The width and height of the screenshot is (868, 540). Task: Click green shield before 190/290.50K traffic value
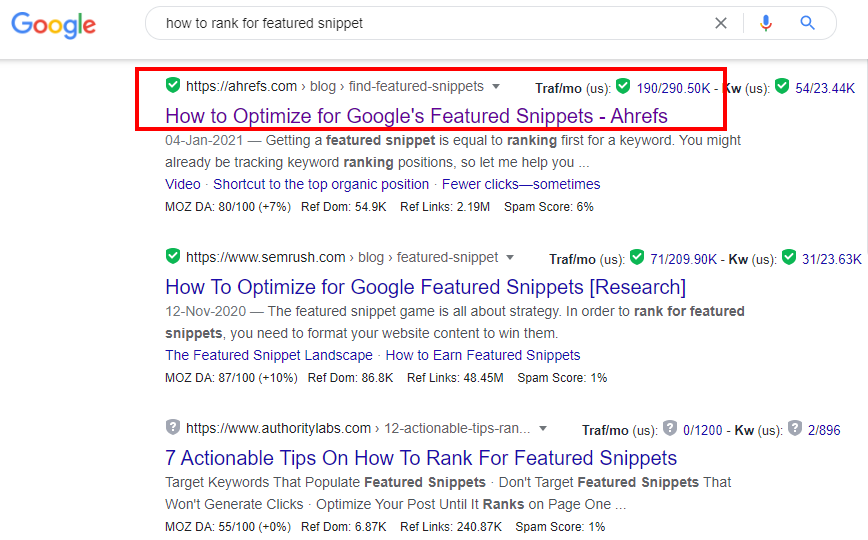point(623,86)
